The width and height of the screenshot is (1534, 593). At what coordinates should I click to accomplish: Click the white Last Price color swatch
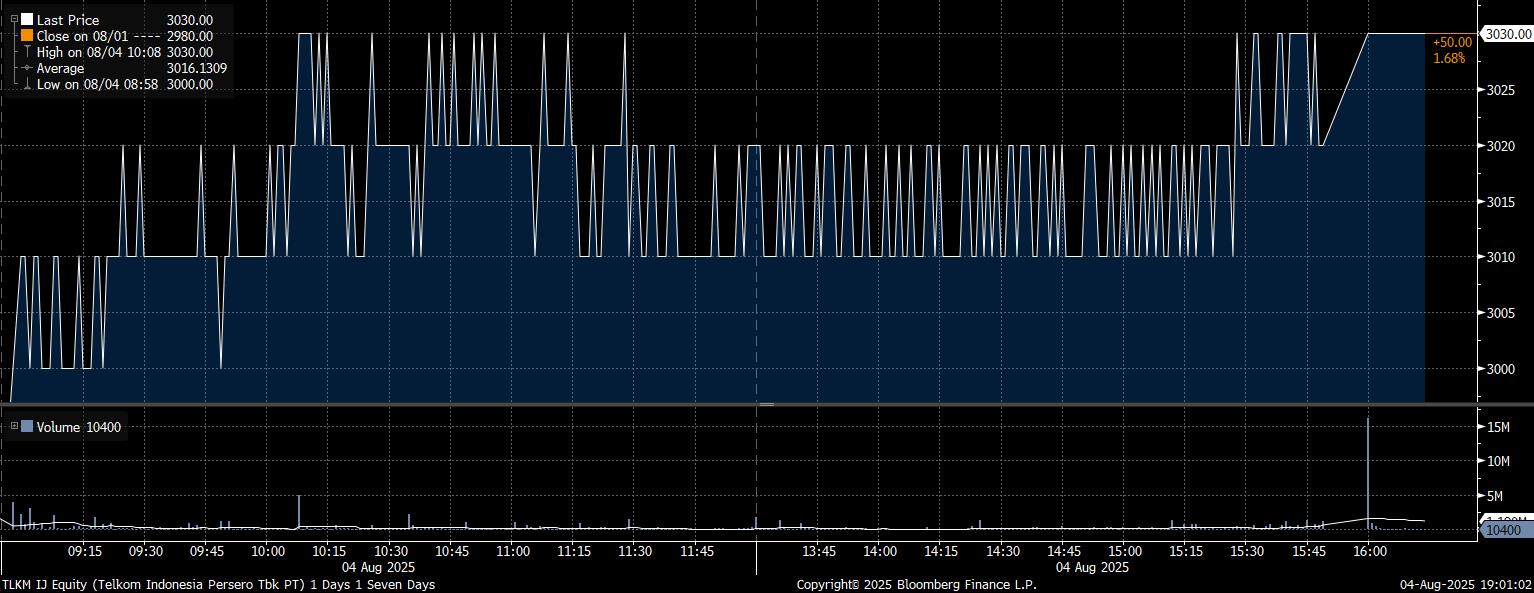point(27,19)
